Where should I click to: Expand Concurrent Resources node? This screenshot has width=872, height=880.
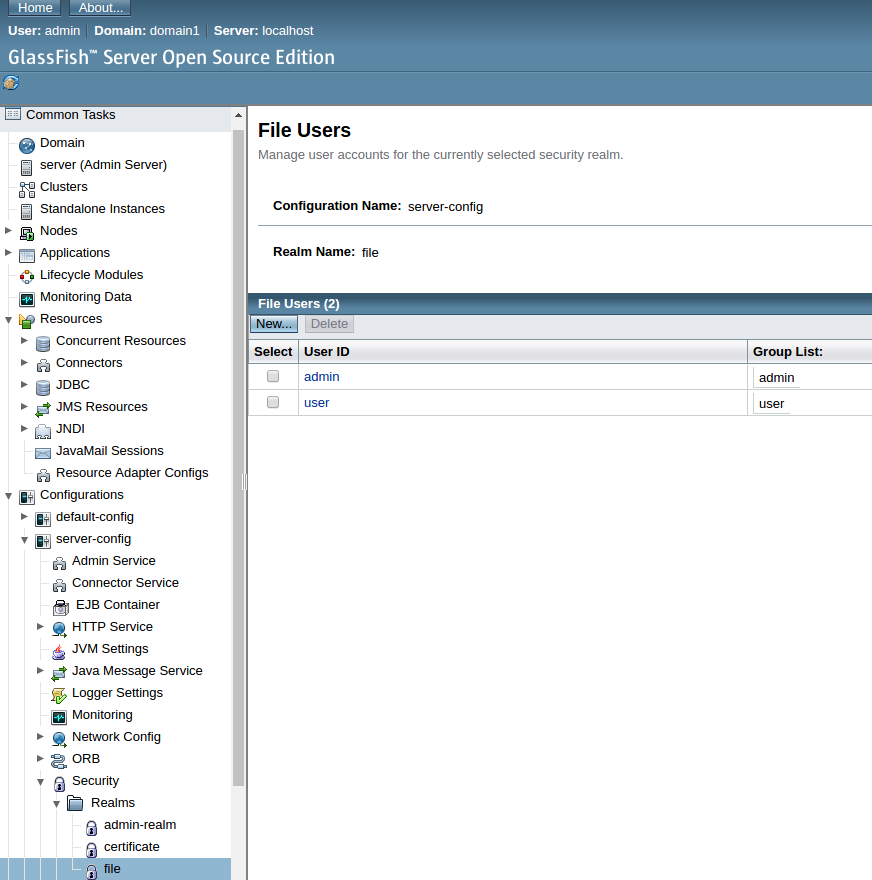24,340
